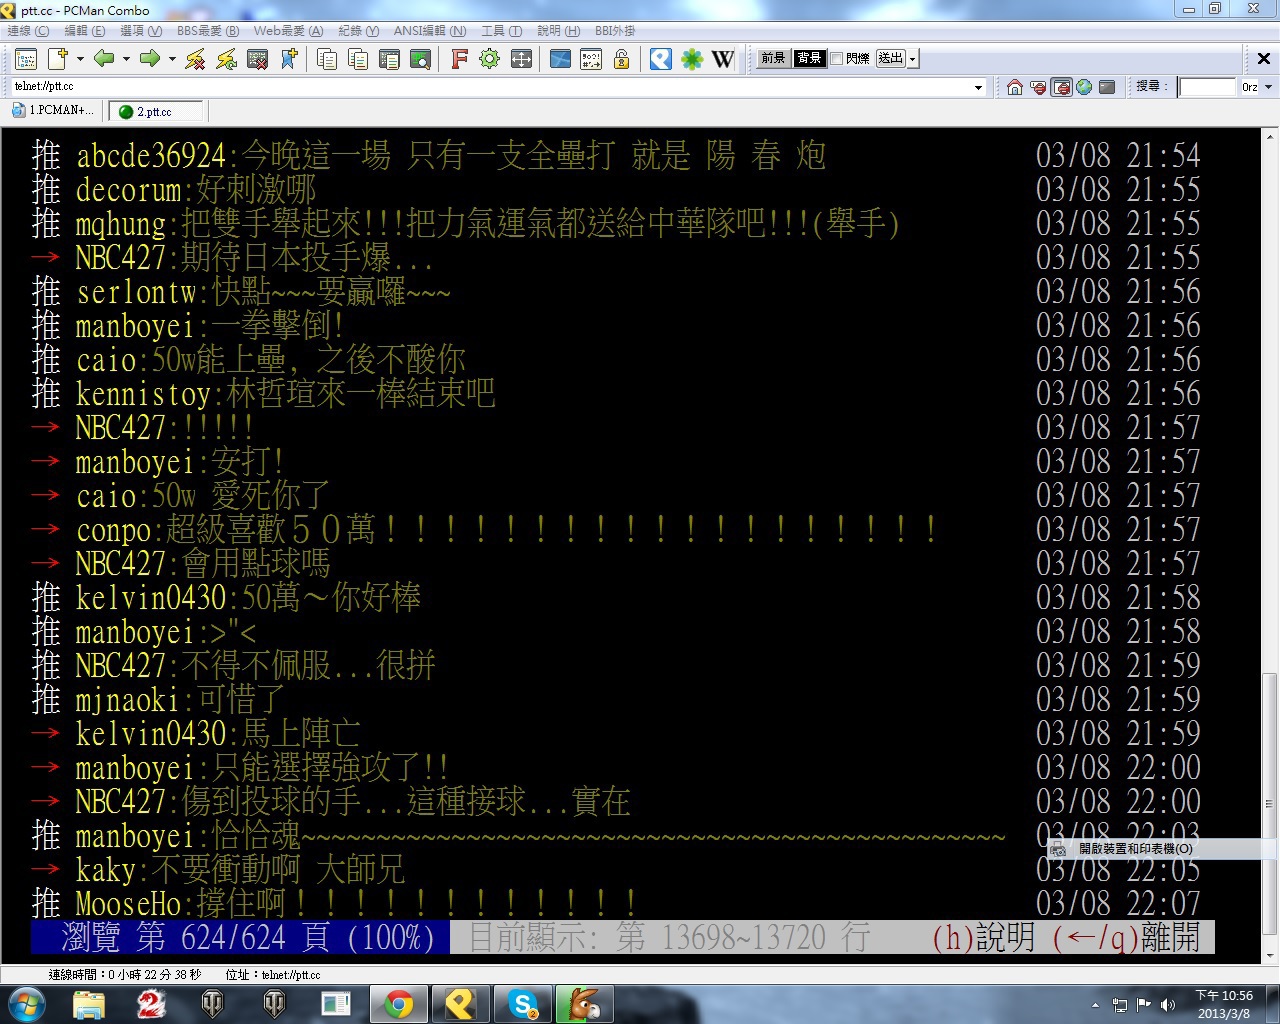Click username MooseHo in the last comment

(x=128, y=904)
